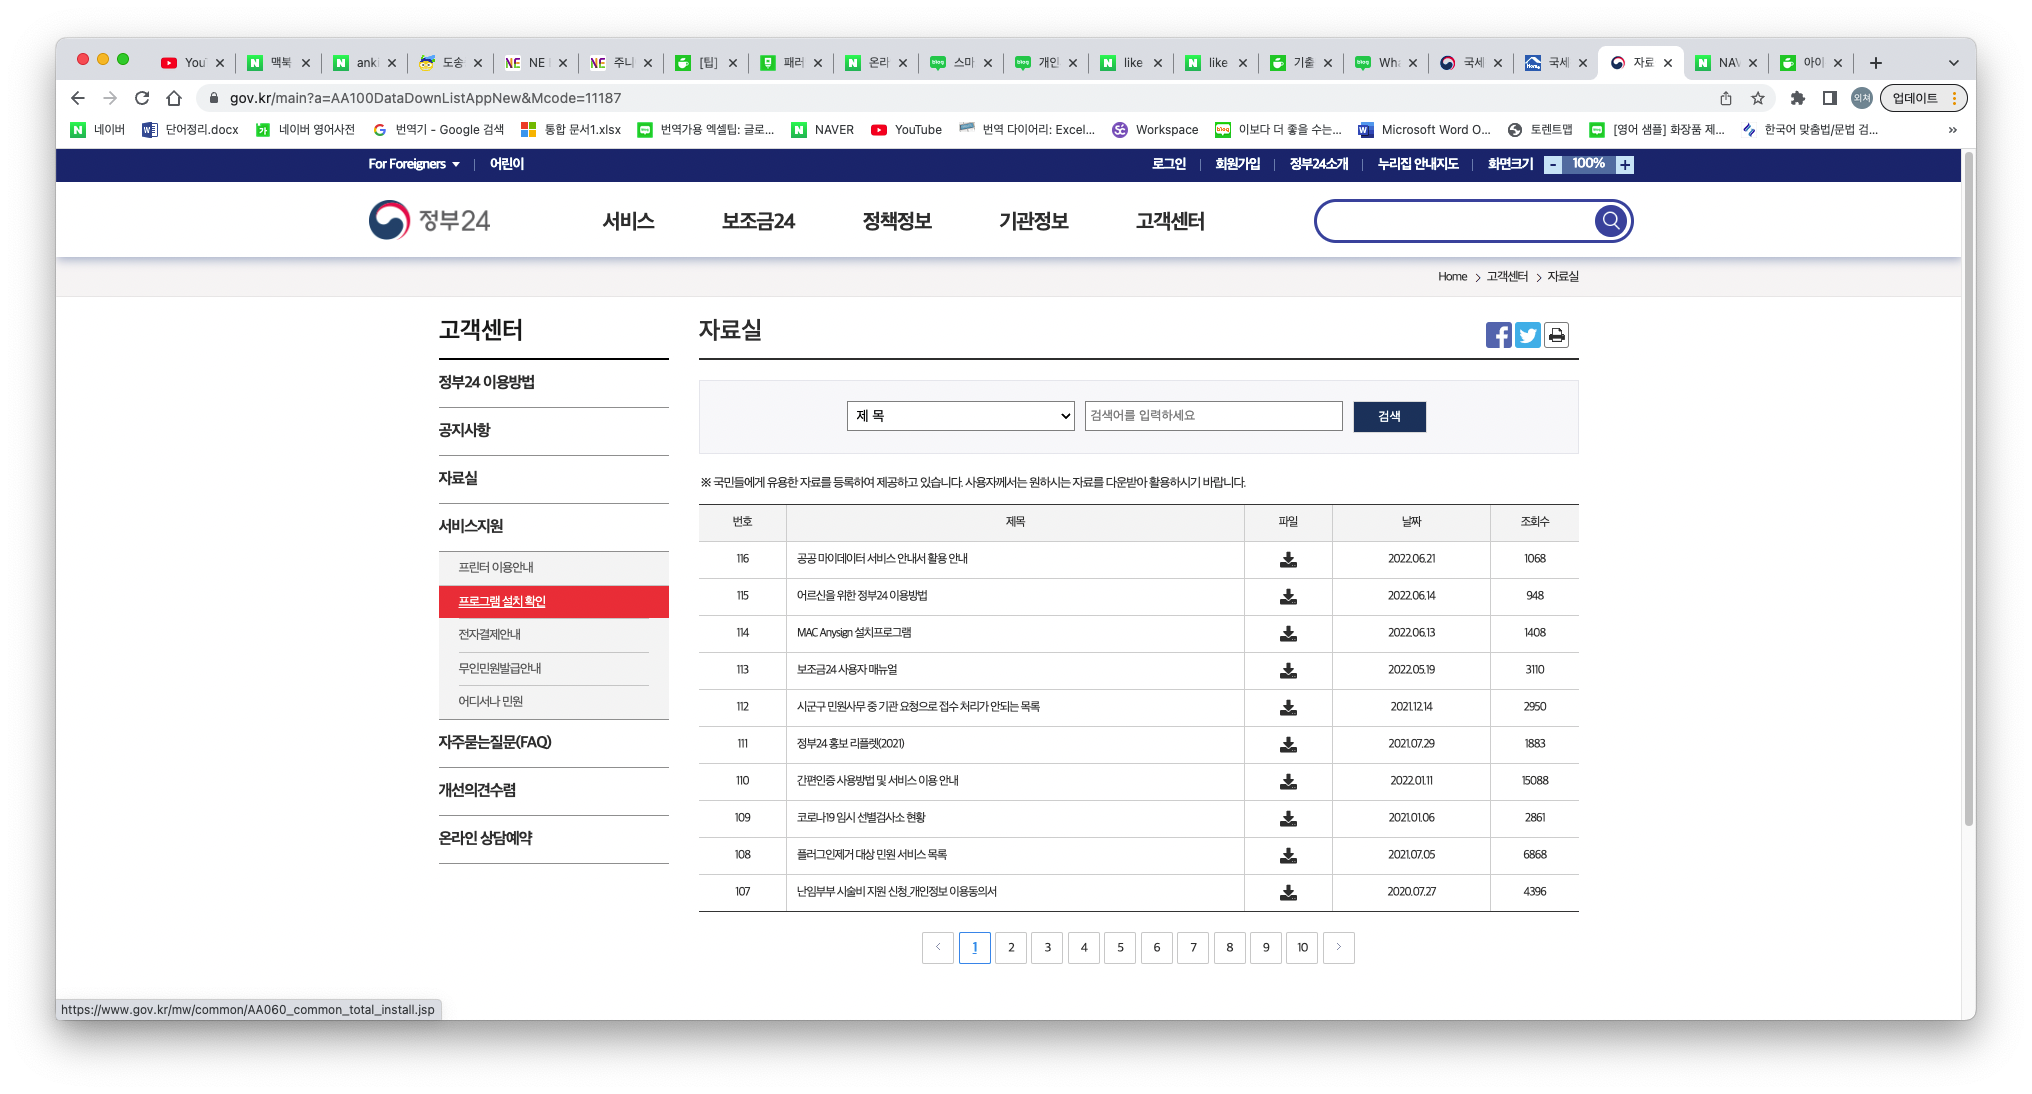Click the magnifier search icon in header
This screenshot has height=1094, width=2032.
point(1610,221)
